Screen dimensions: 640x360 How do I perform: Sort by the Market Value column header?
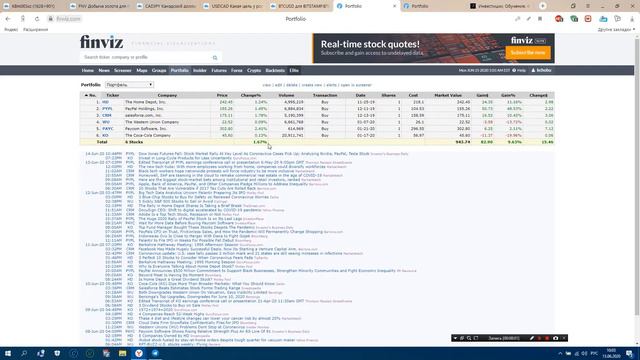tap(448, 95)
